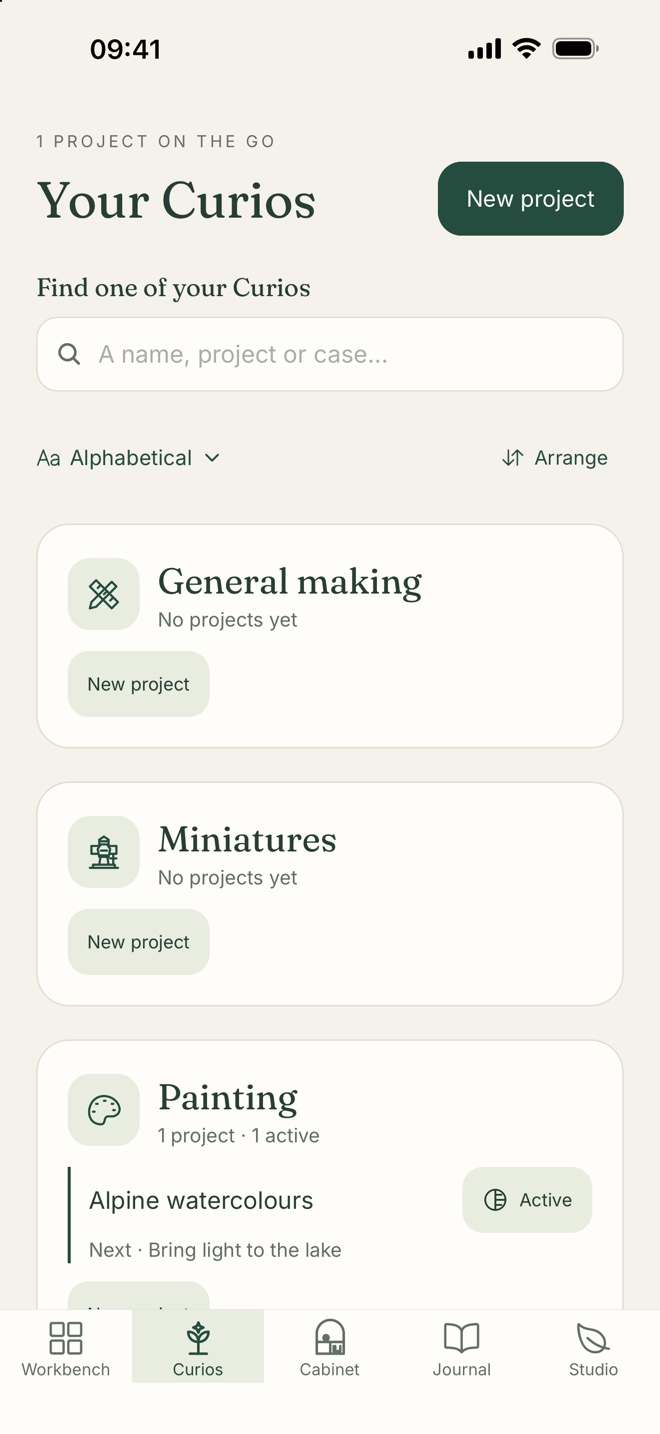Click the chevron next to Alphabetical
660x1434 pixels.
click(212, 458)
